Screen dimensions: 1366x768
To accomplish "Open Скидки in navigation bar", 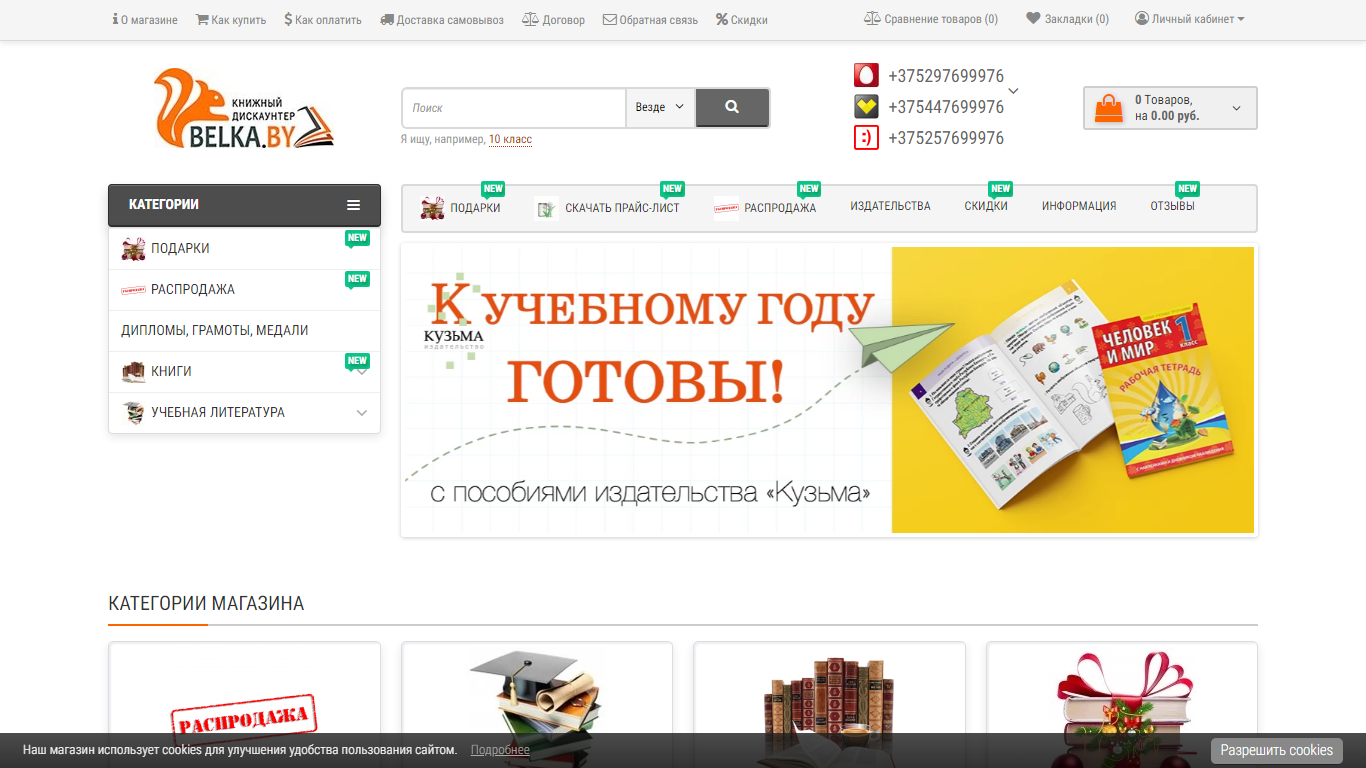I will [986, 206].
